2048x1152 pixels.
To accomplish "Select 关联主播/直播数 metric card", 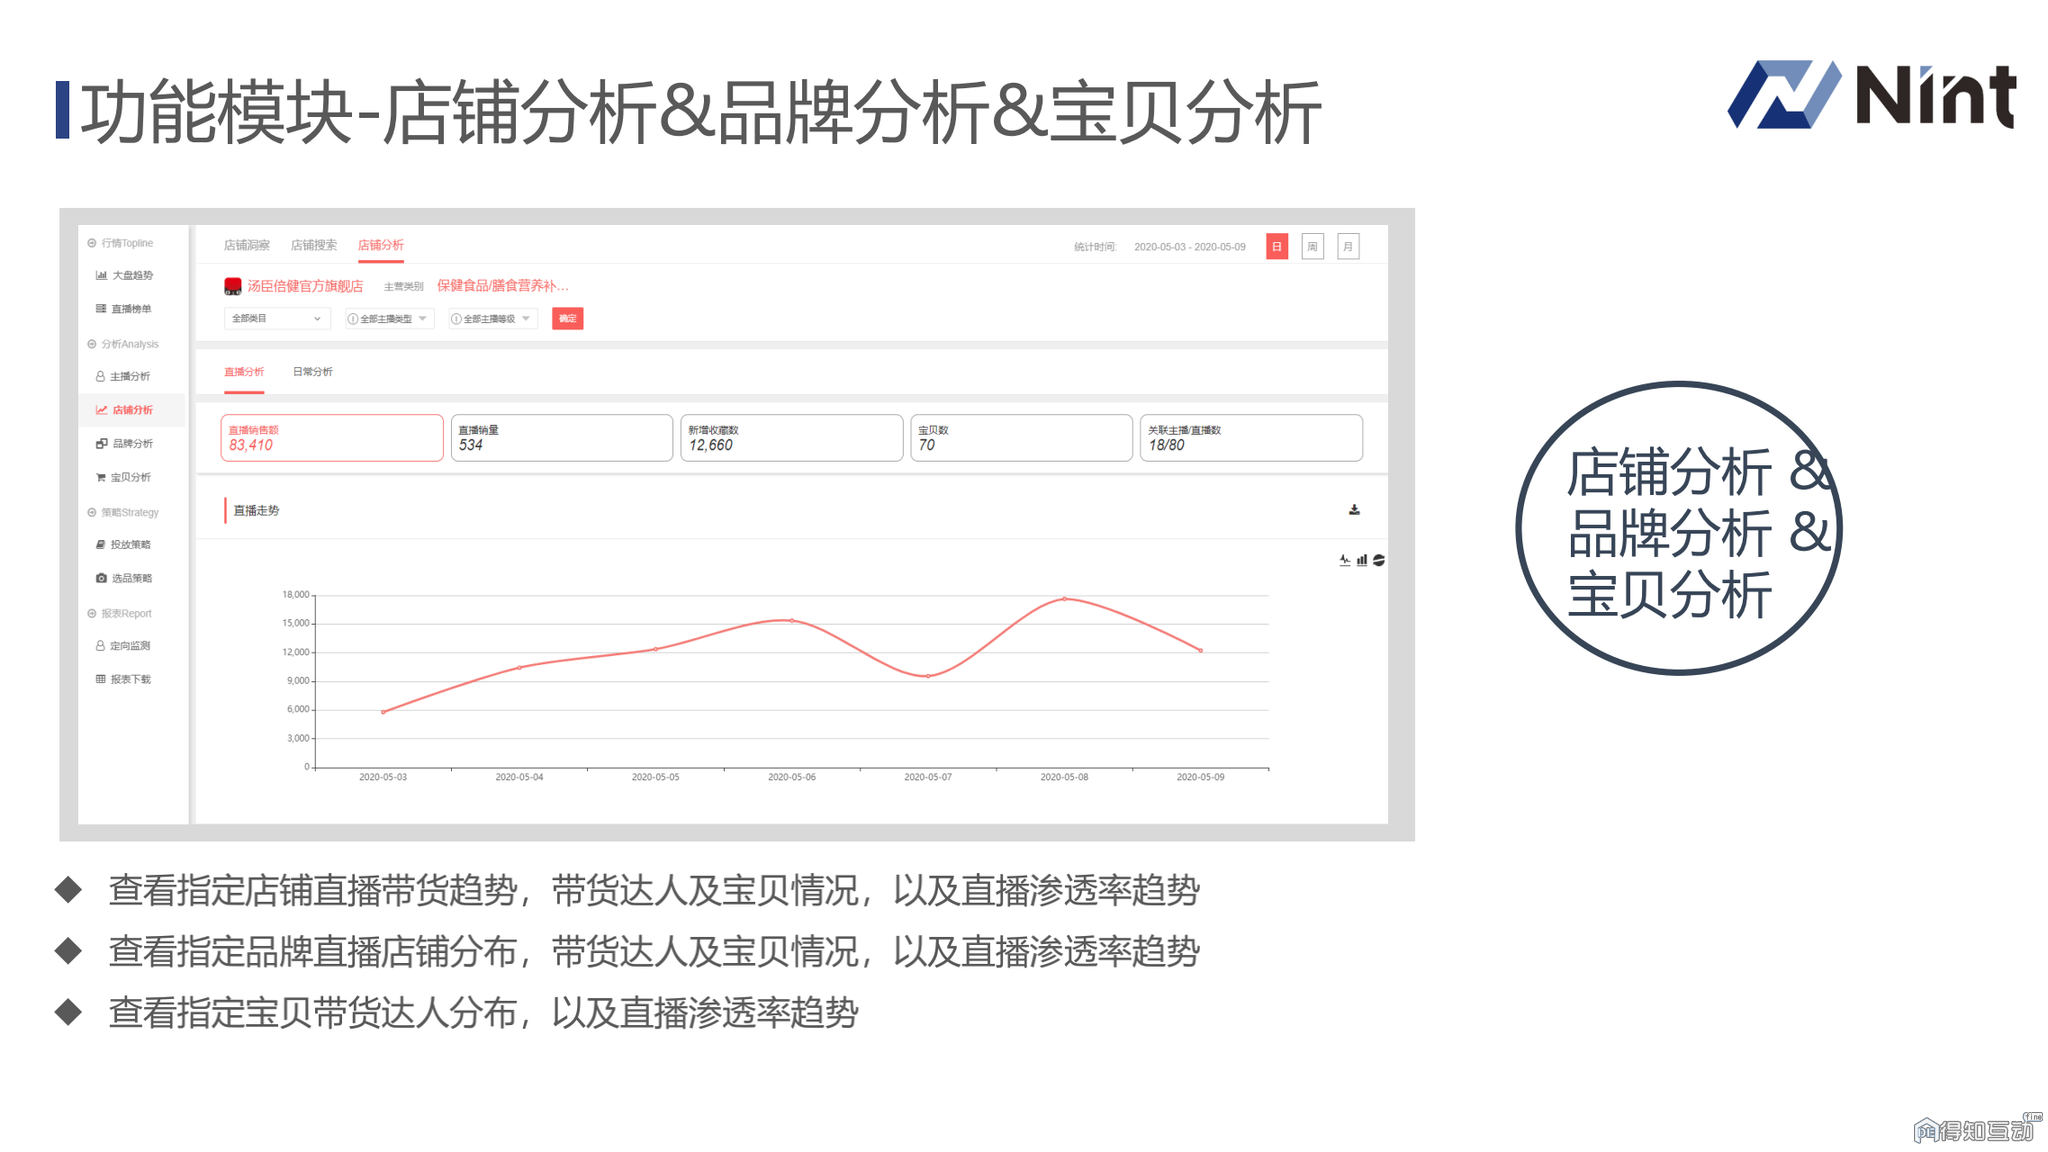I will pyautogui.click(x=1251, y=438).
